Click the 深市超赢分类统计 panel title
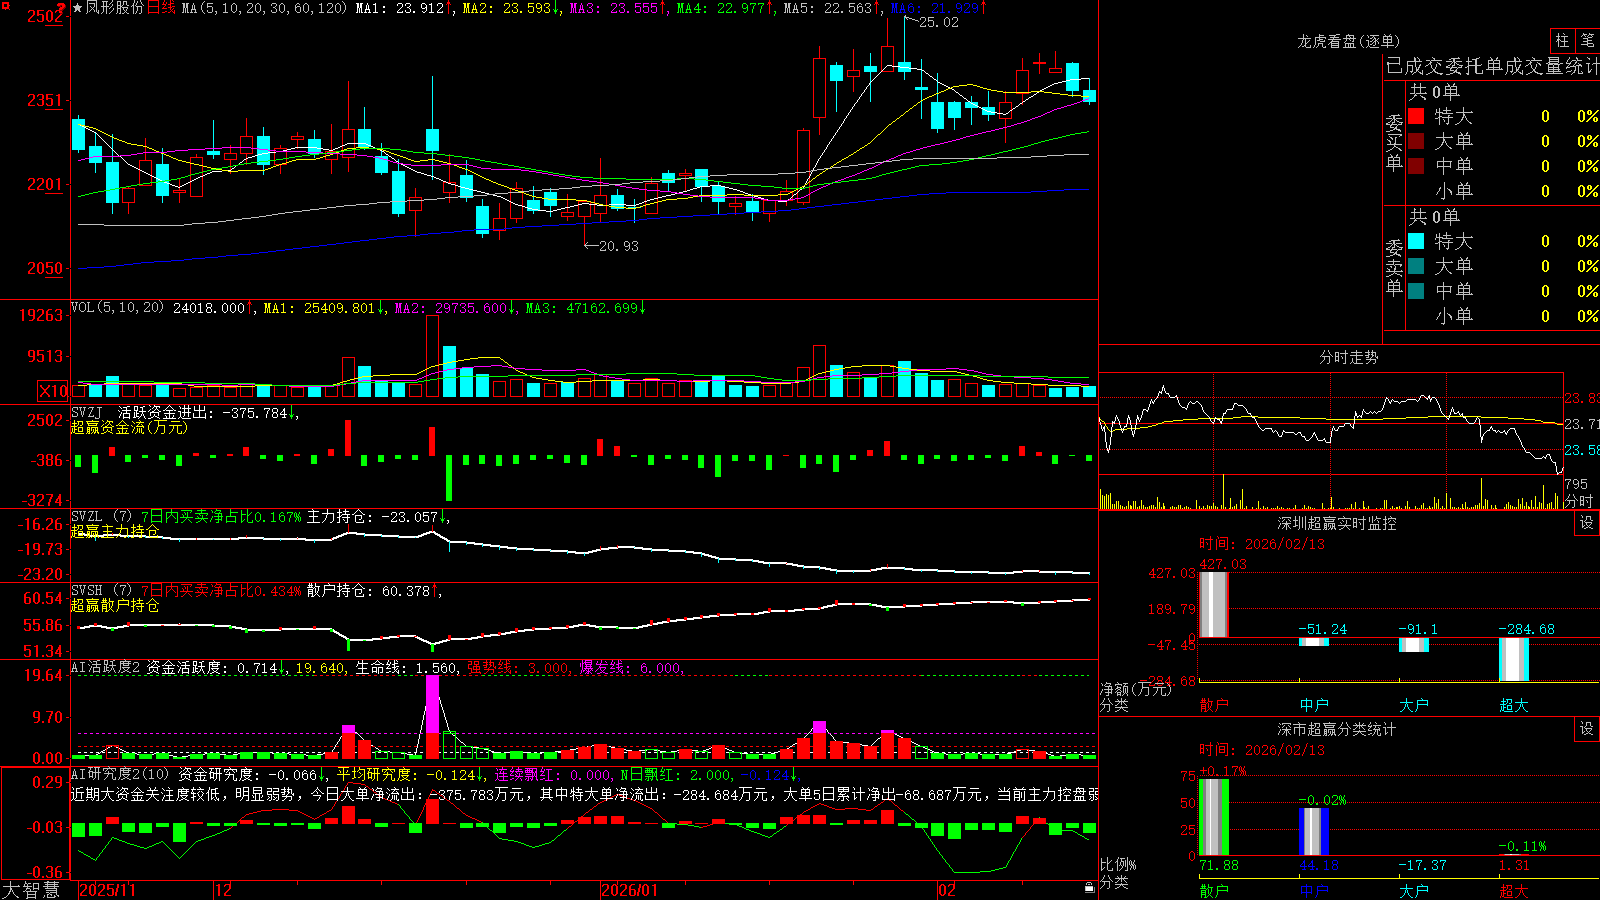This screenshot has height=900, width=1600. click(x=1337, y=729)
